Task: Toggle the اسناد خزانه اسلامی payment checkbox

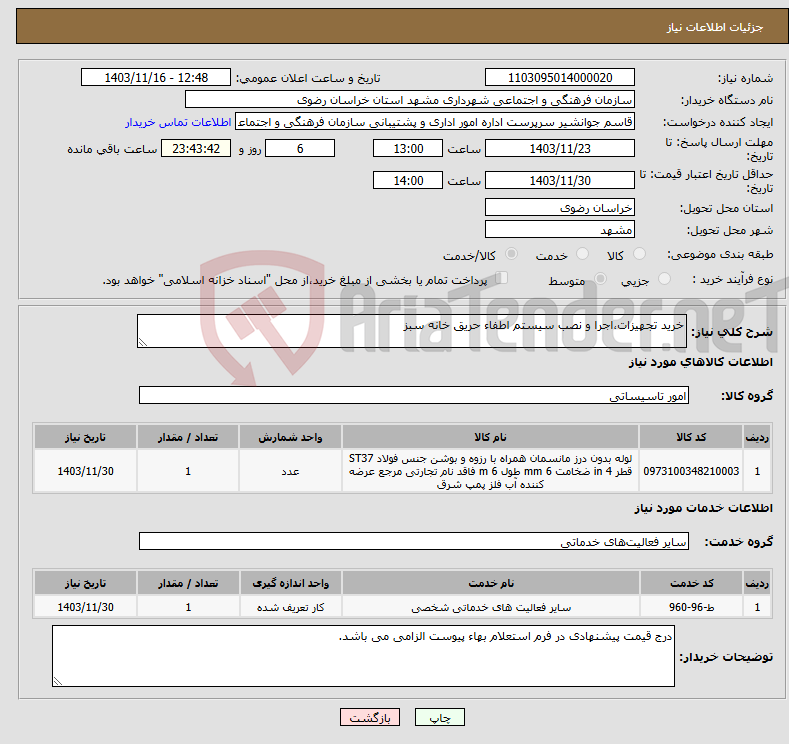Action: [501, 278]
